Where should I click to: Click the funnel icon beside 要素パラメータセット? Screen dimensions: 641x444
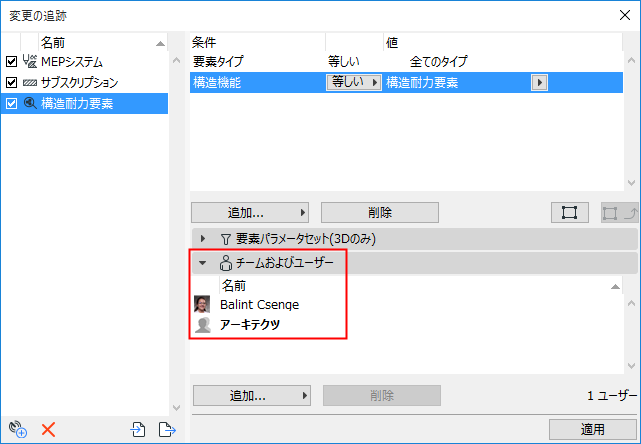coord(226,239)
